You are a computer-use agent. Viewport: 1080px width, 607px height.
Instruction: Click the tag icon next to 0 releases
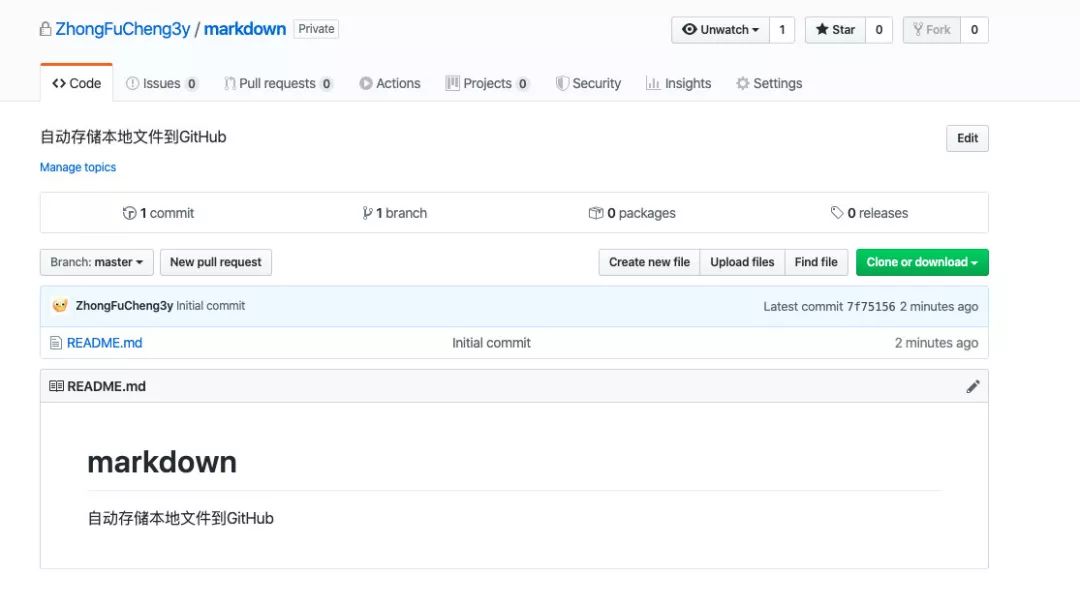pyautogui.click(x=837, y=213)
